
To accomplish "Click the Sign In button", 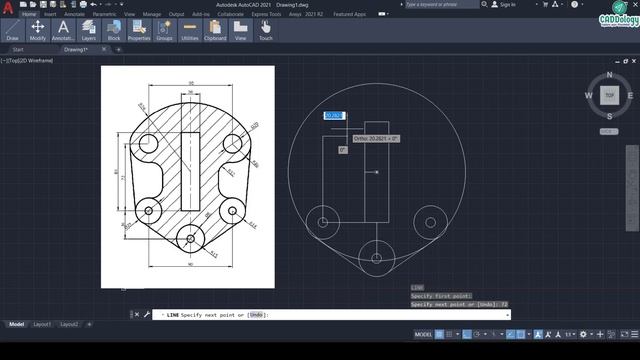I will [x=504, y=4].
